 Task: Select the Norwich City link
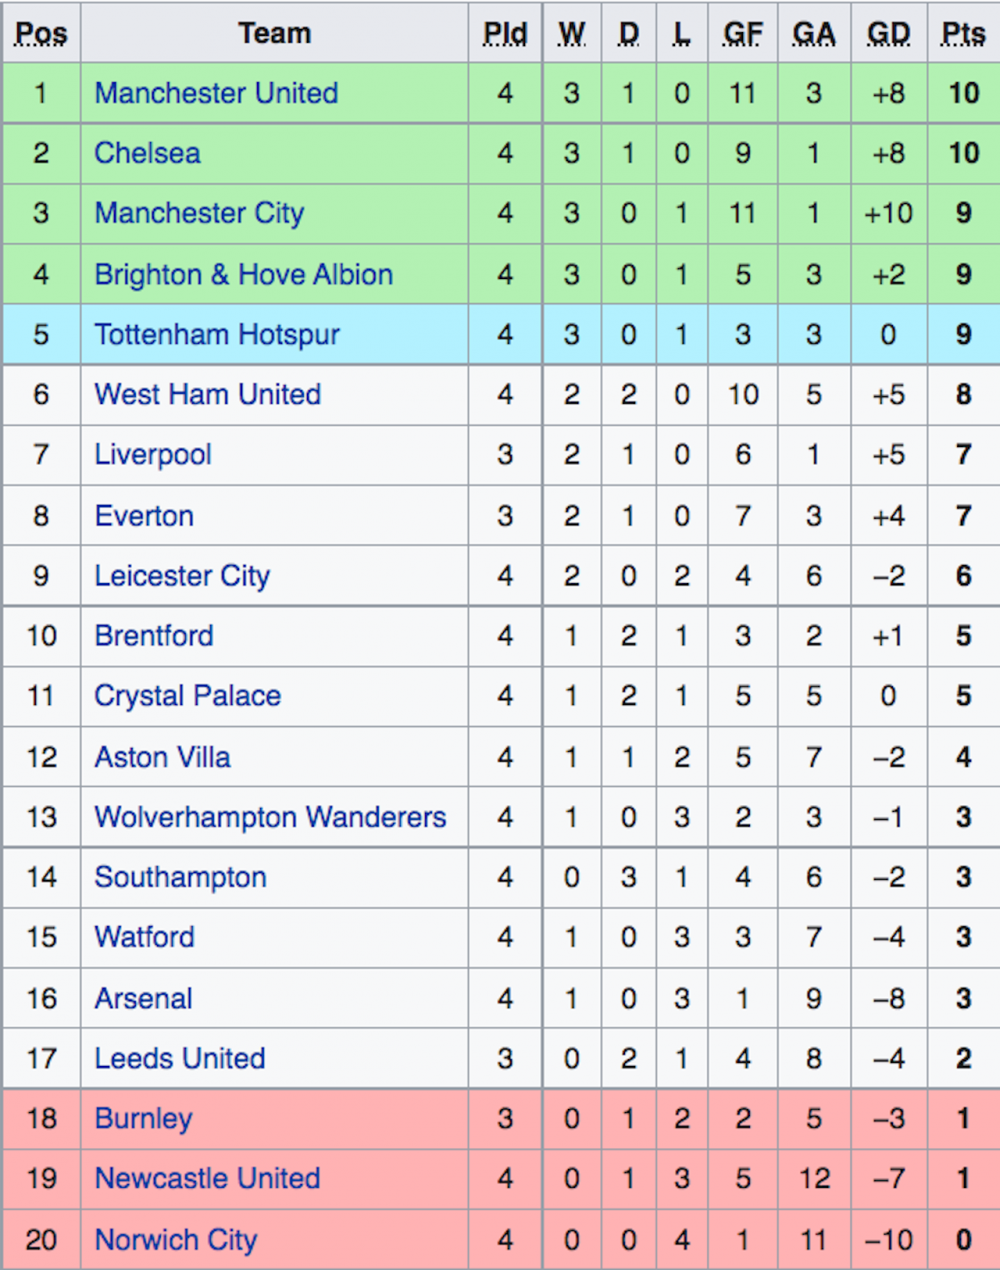(x=175, y=1240)
